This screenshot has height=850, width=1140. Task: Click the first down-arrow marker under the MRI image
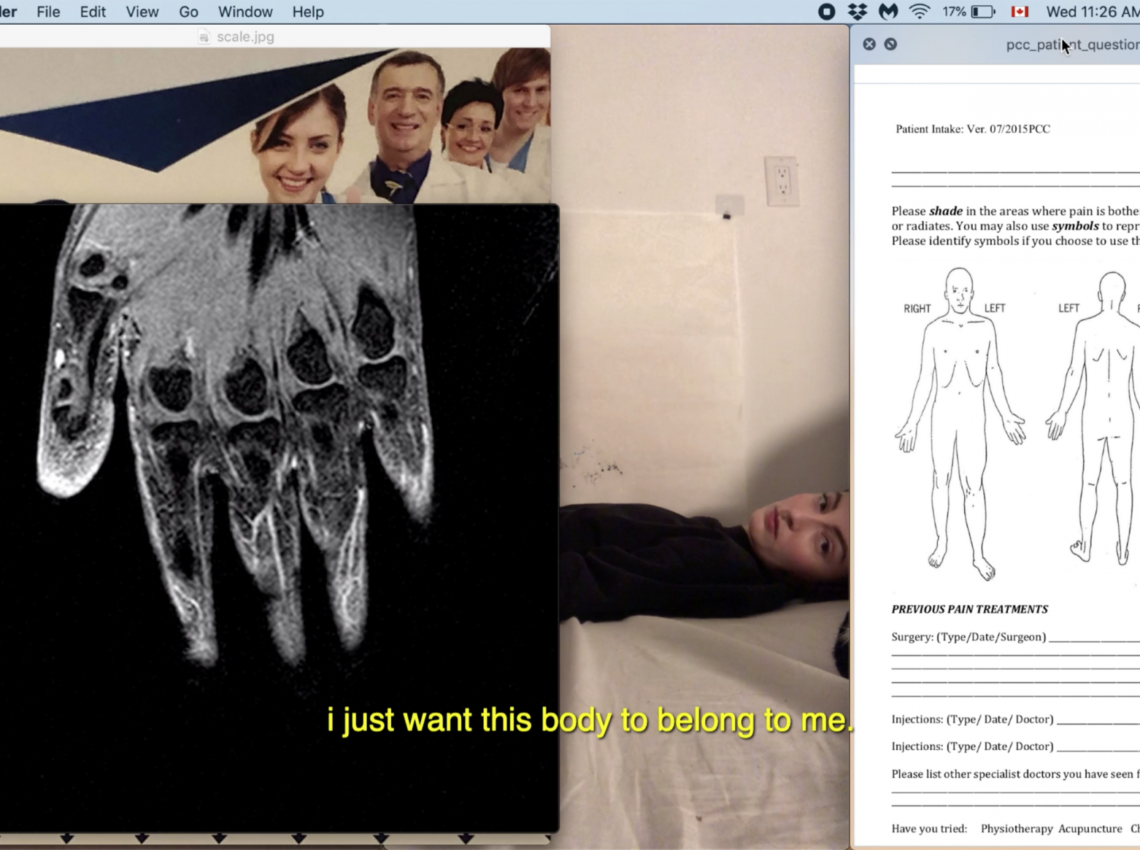click(67, 837)
